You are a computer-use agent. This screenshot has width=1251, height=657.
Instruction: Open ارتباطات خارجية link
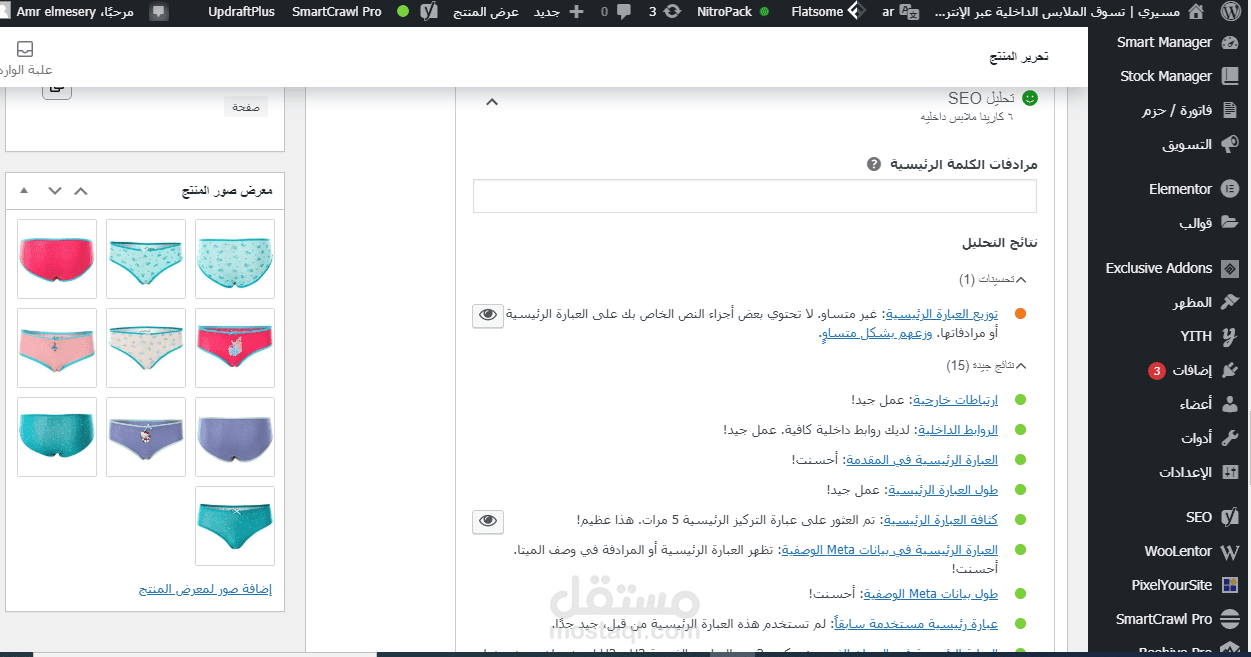coord(955,400)
